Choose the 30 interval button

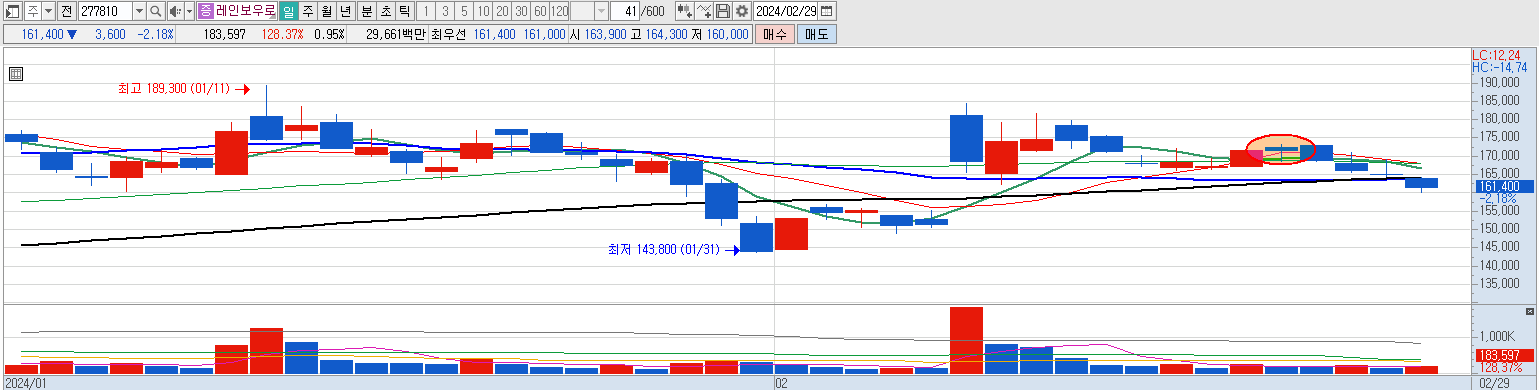click(521, 11)
